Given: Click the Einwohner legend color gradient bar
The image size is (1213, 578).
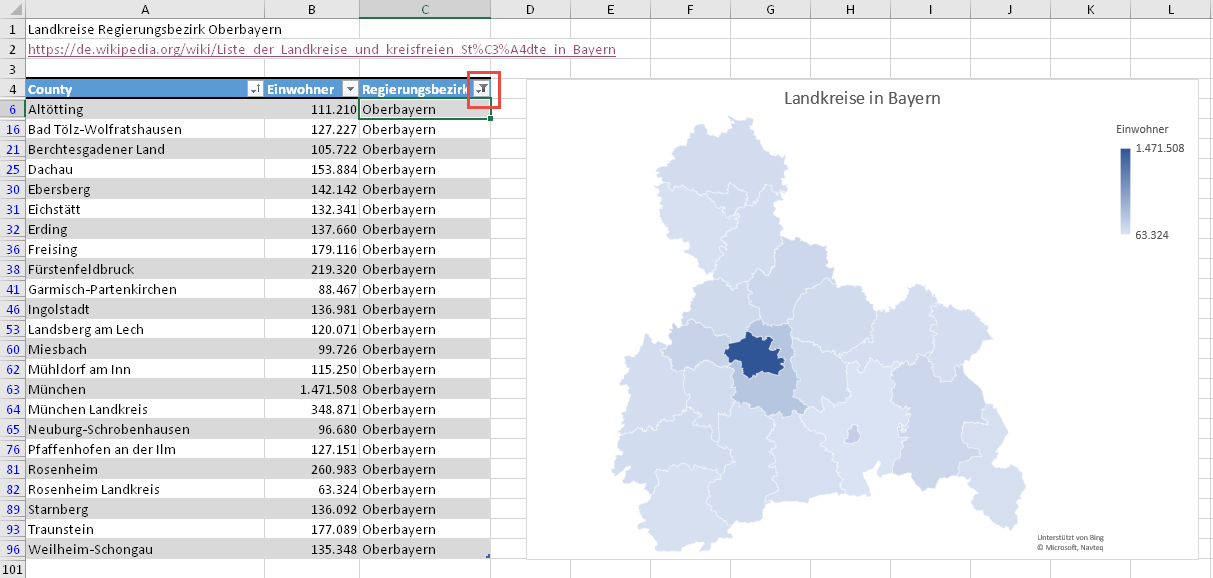Looking at the screenshot, I should click(1125, 191).
